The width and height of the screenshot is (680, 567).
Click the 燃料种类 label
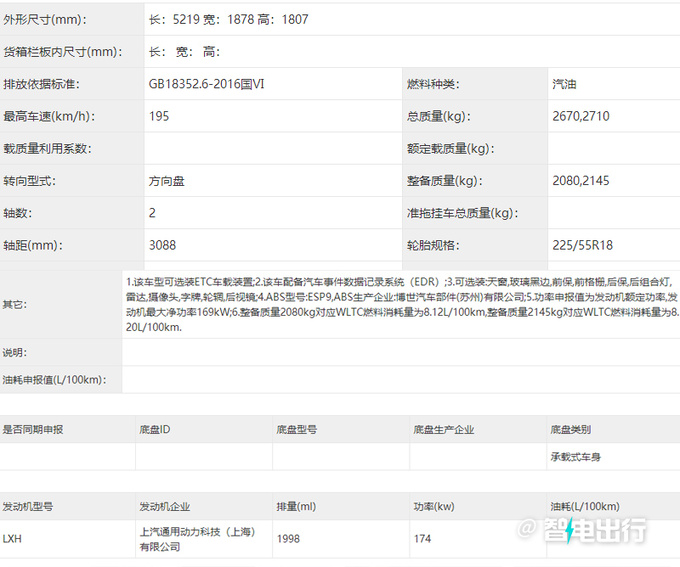[433, 84]
